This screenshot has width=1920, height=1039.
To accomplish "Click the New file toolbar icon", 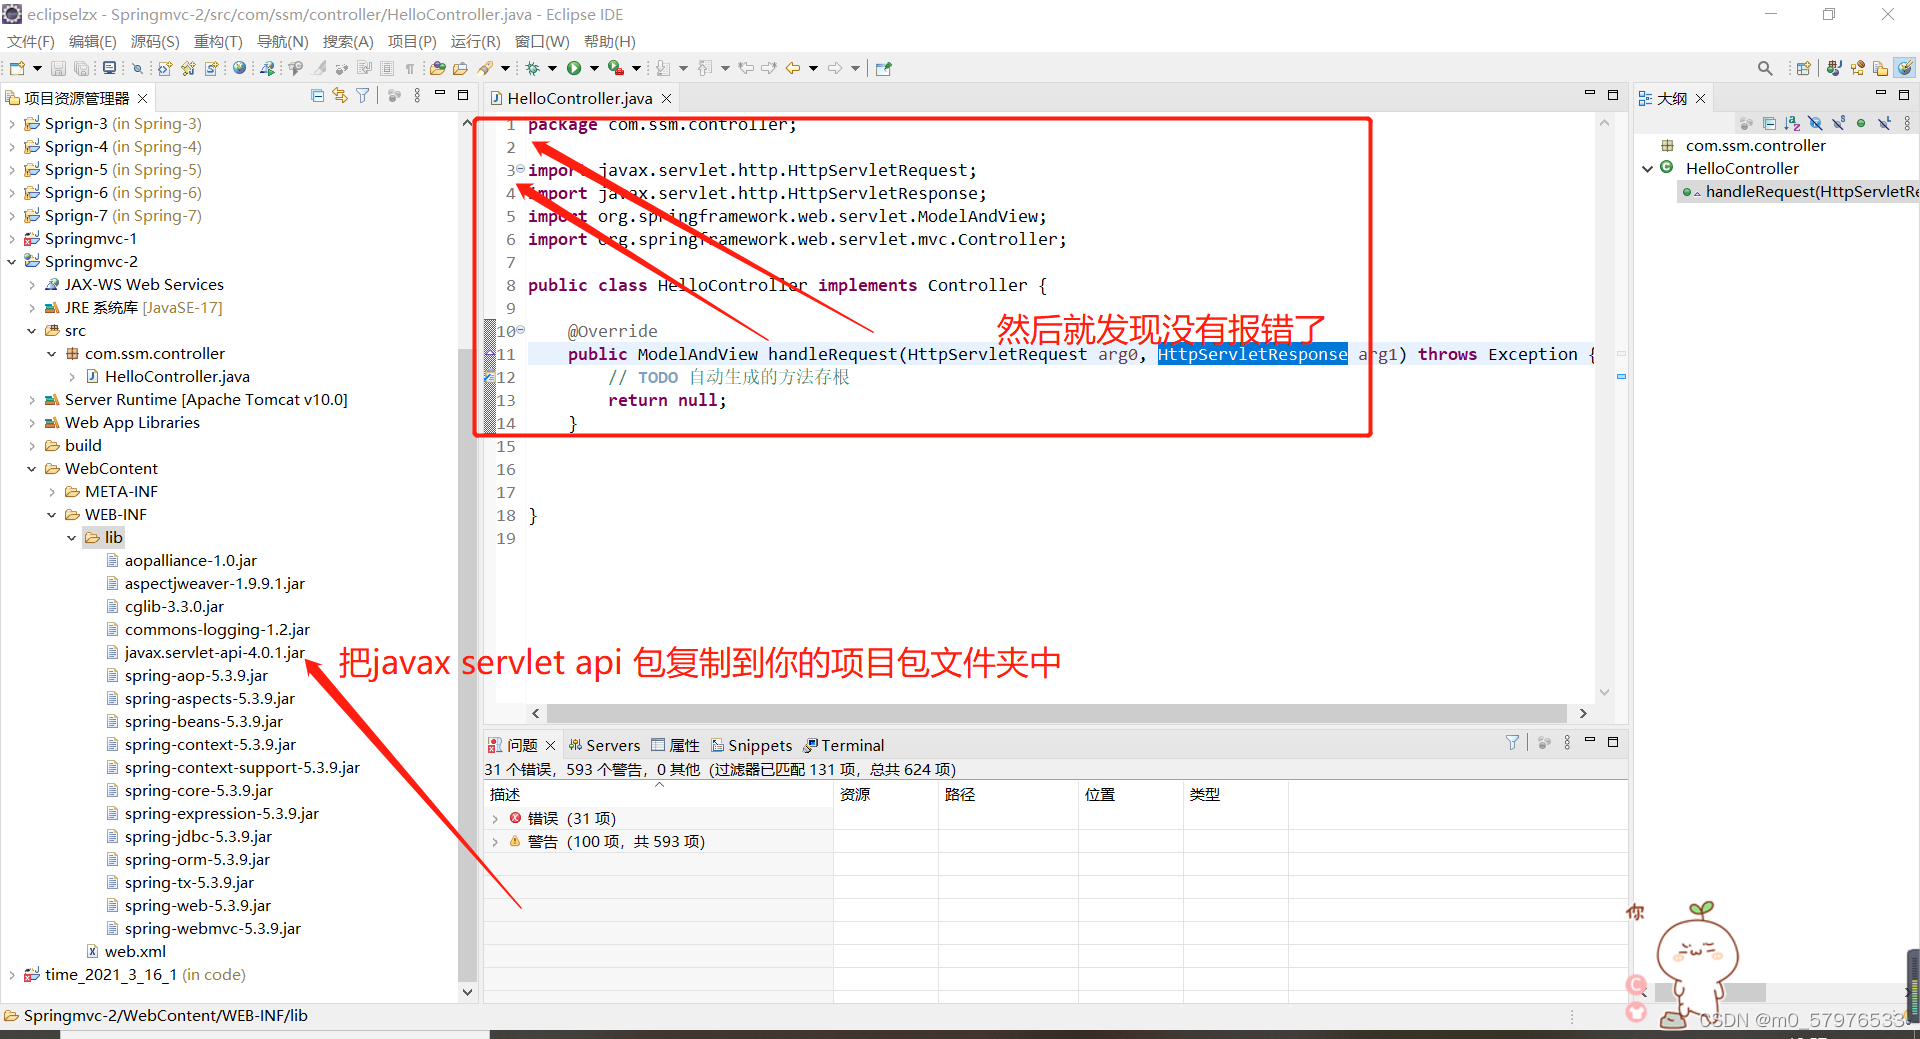I will 17,68.
